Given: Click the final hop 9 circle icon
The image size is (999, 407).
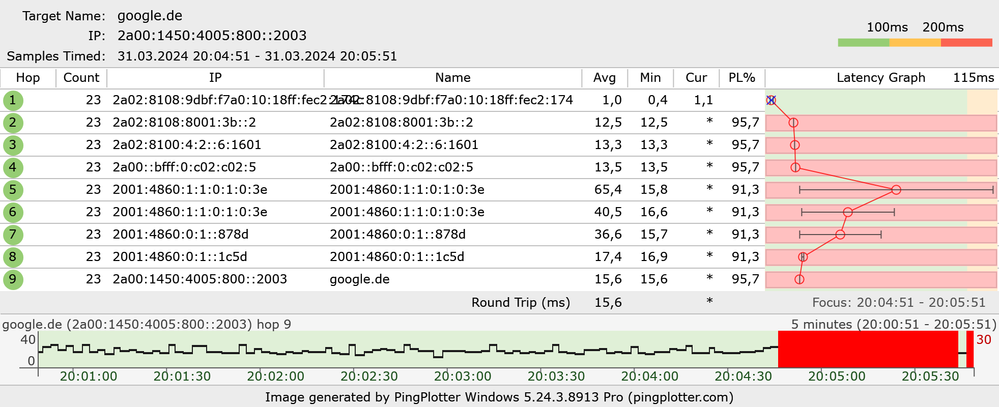Looking at the screenshot, I should [x=13, y=279].
